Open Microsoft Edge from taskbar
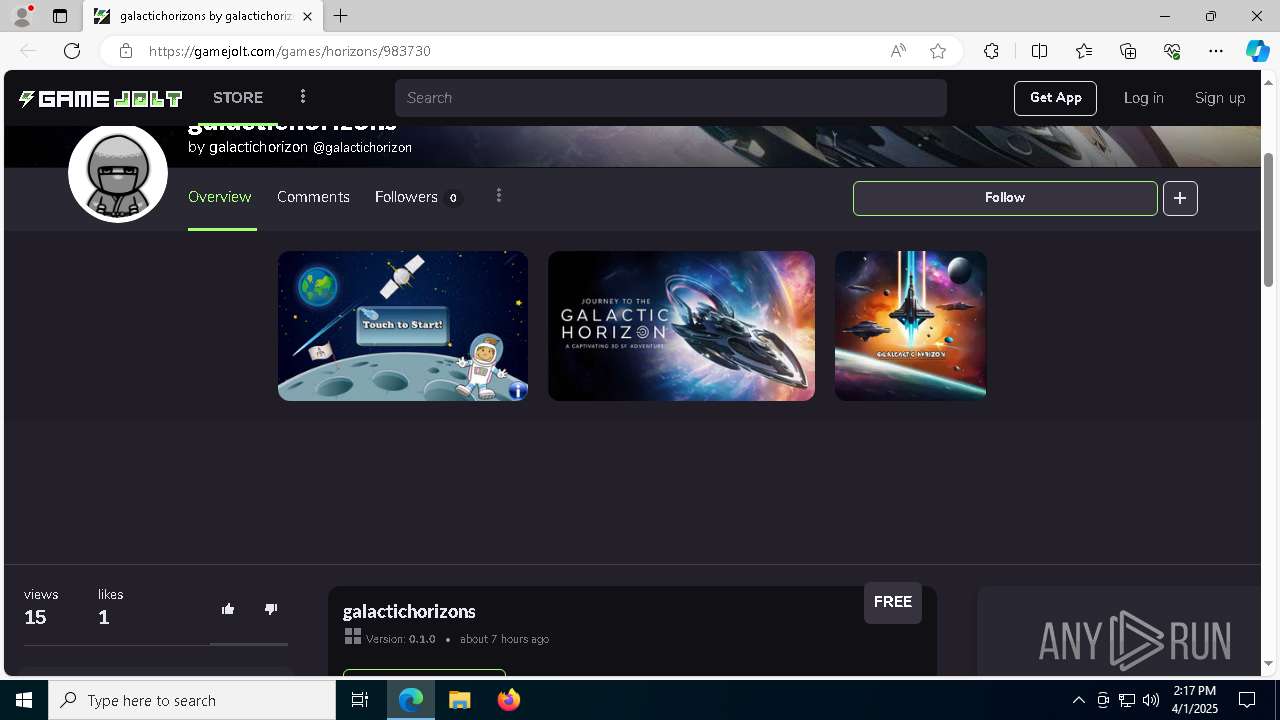 tap(411, 700)
